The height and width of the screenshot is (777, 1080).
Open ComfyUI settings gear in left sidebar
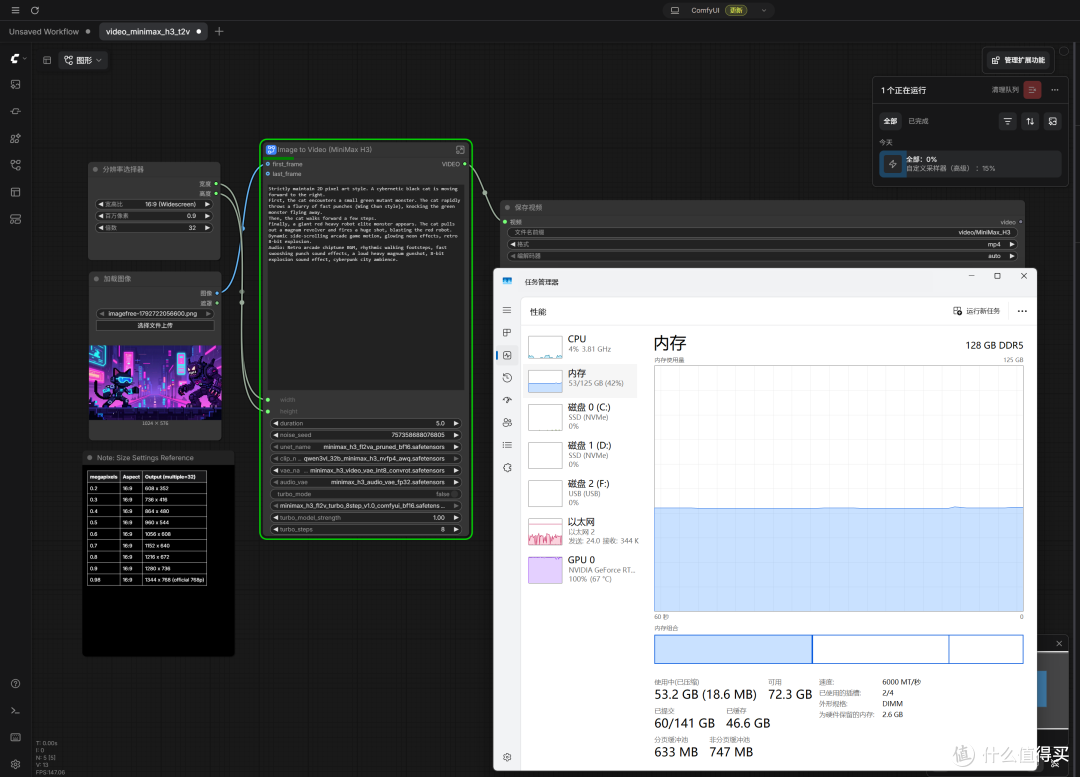click(16, 763)
